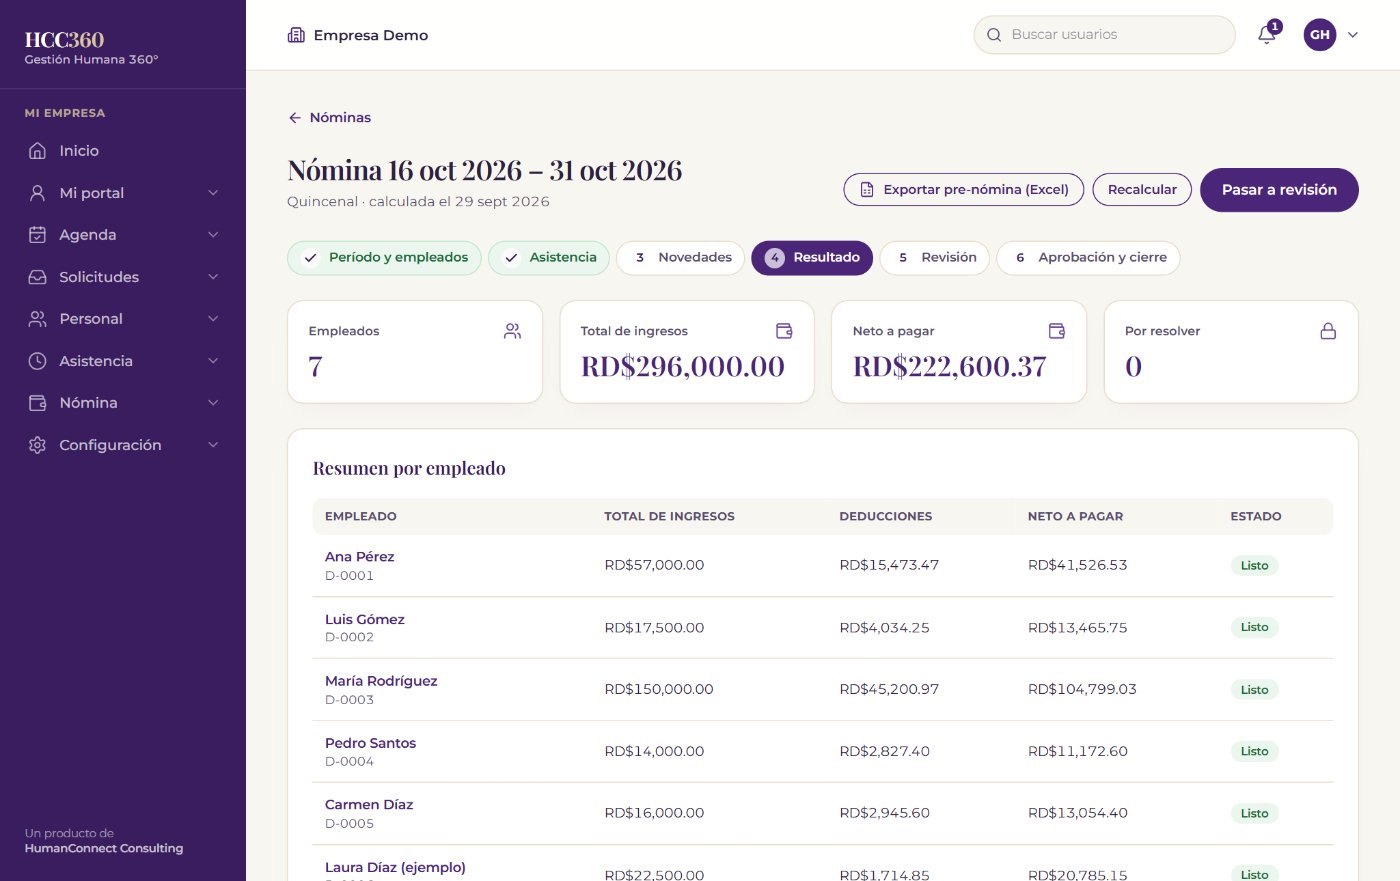Expand the Configuración submenu chevron
Viewport: 1400px width, 881px height.
[213, 445]
